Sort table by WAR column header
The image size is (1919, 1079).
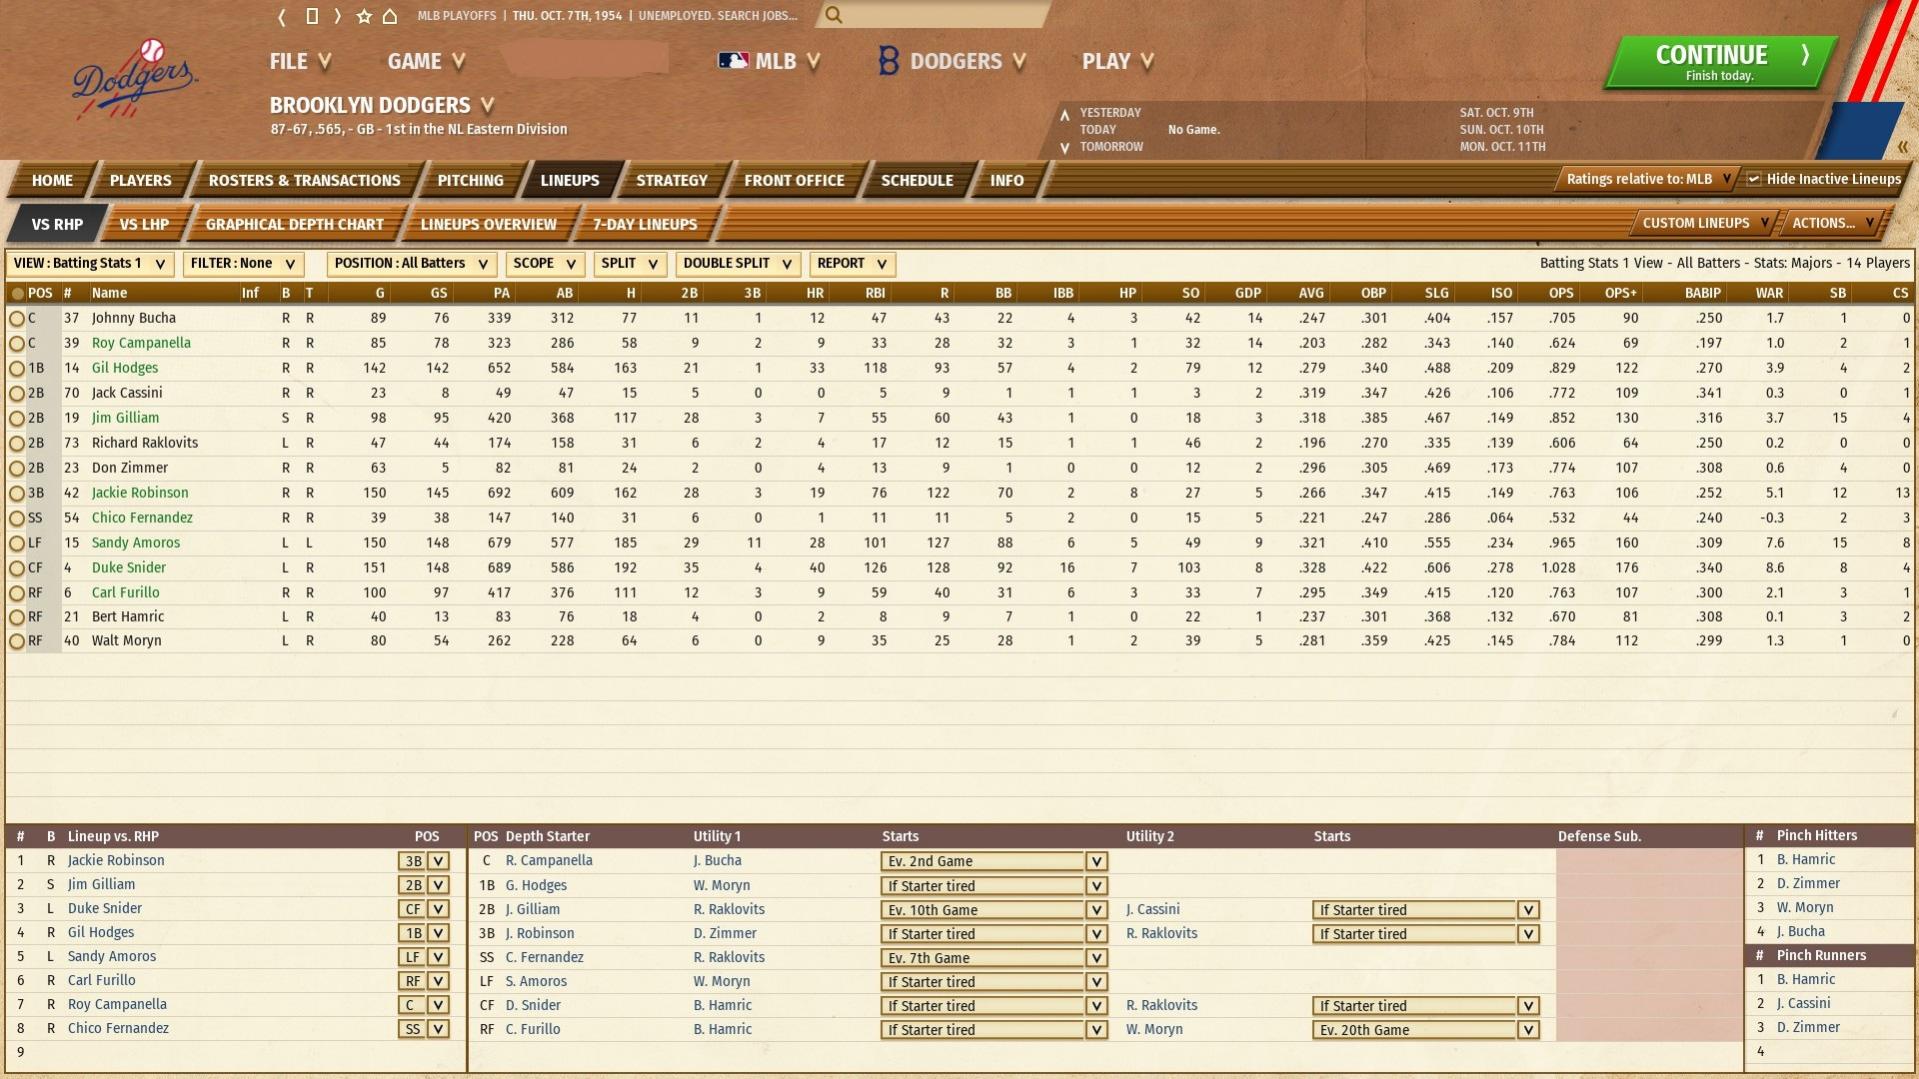coord(1769,293)
